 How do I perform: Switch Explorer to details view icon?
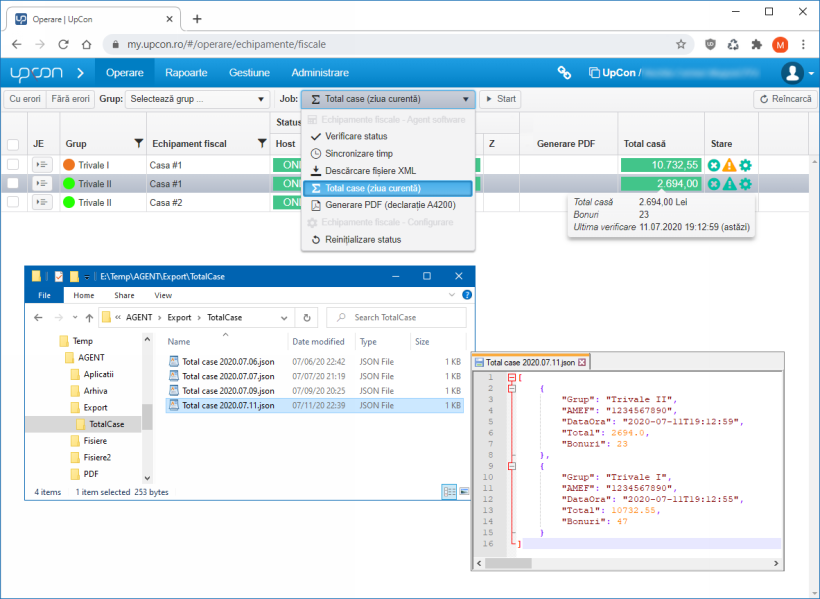449,492
